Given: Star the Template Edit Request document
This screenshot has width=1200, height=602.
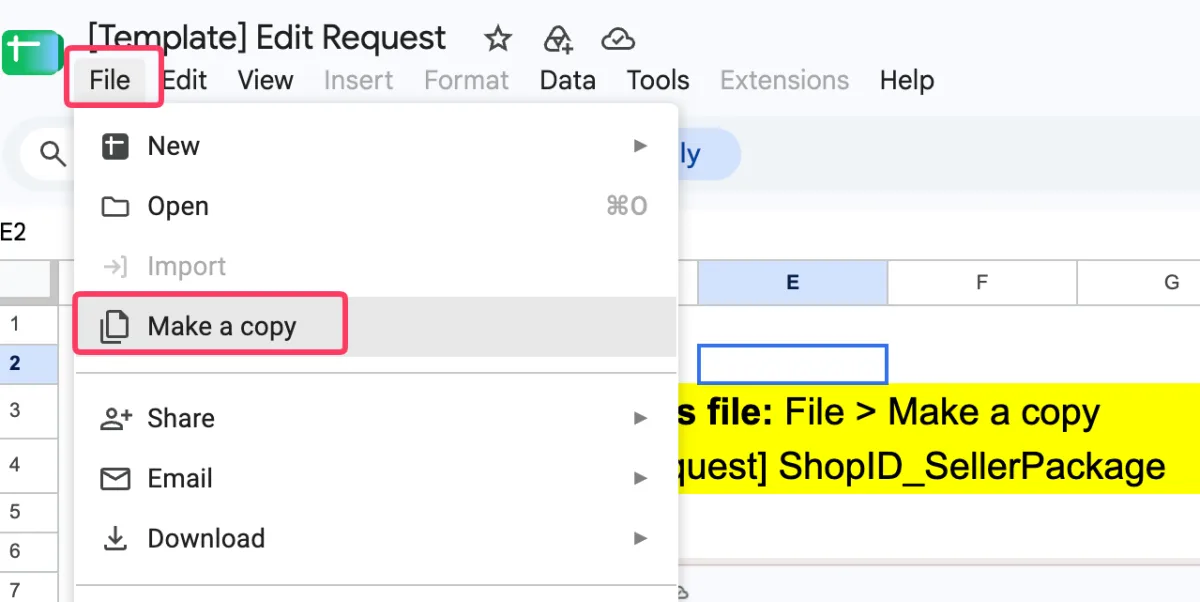Looking at the screenshot, I should coord(498,39).
